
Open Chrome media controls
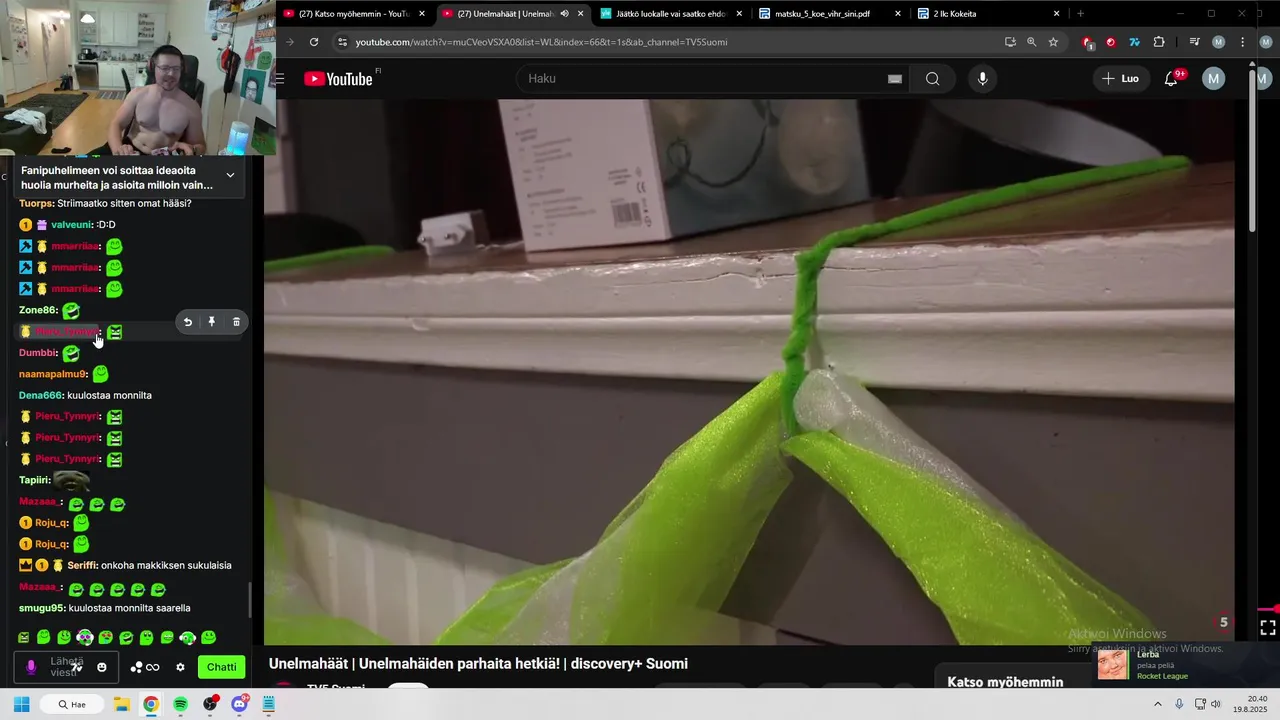click(1195, 42)
